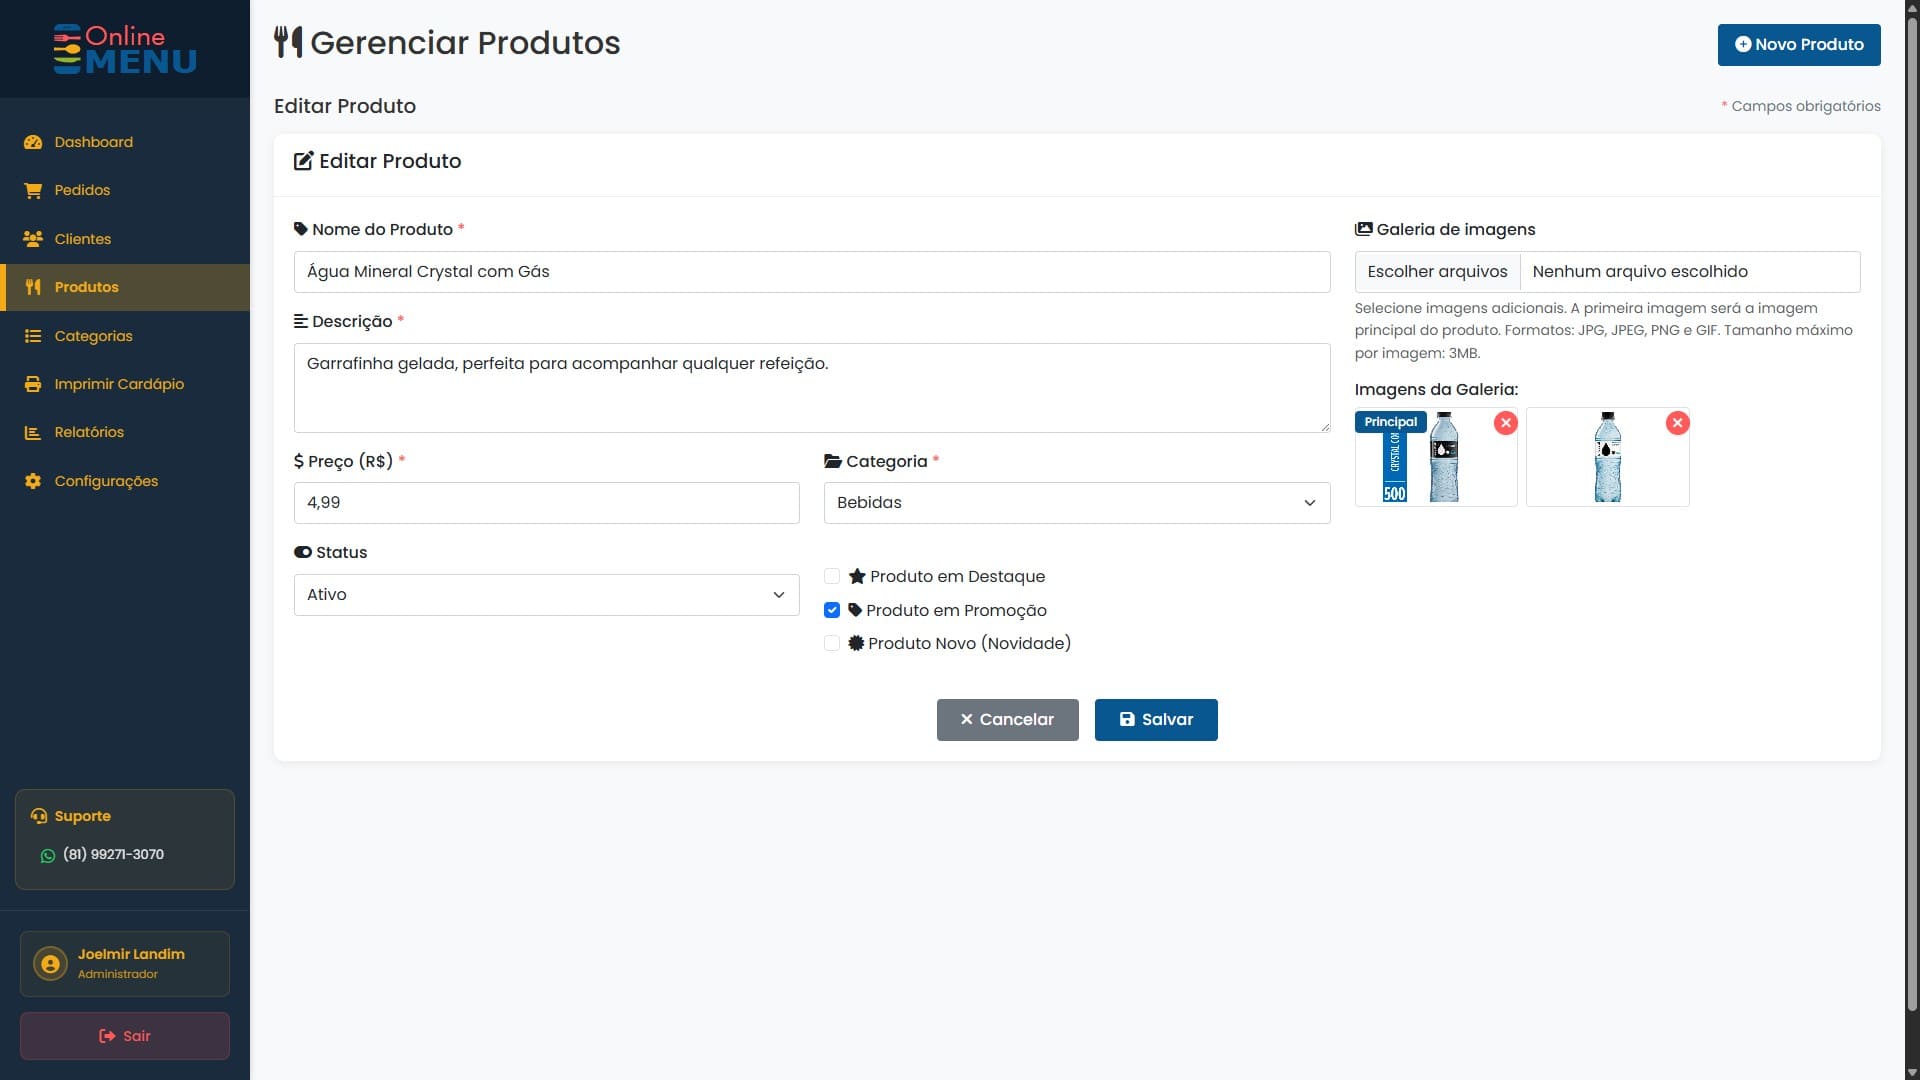1920x1080 pixels.
Task: Click the Salvar button
Action: click(1156, 719)
